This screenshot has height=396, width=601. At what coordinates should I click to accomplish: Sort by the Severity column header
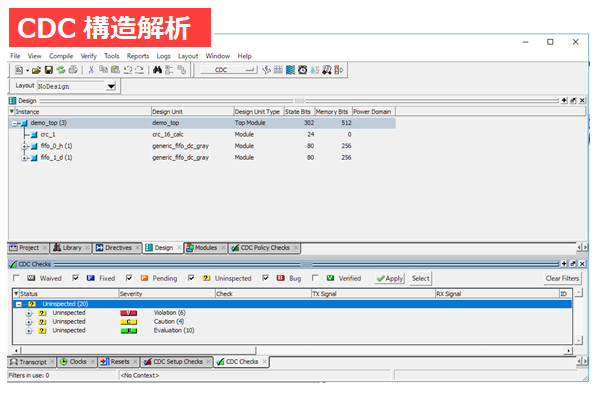167,294
